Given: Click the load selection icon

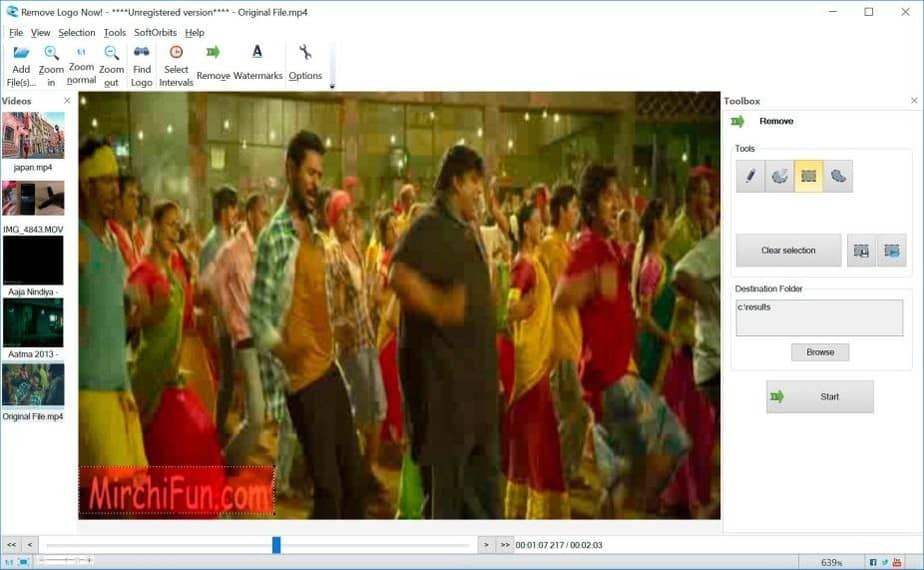Looking at the screenshot, I should point(892,251).
